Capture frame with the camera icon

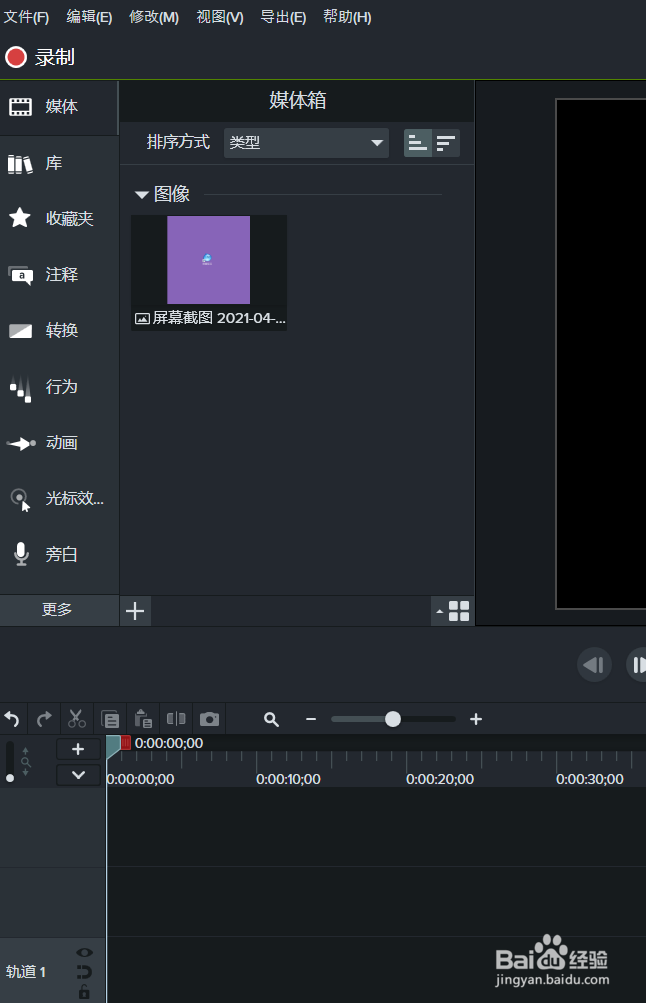click(209, 720)
